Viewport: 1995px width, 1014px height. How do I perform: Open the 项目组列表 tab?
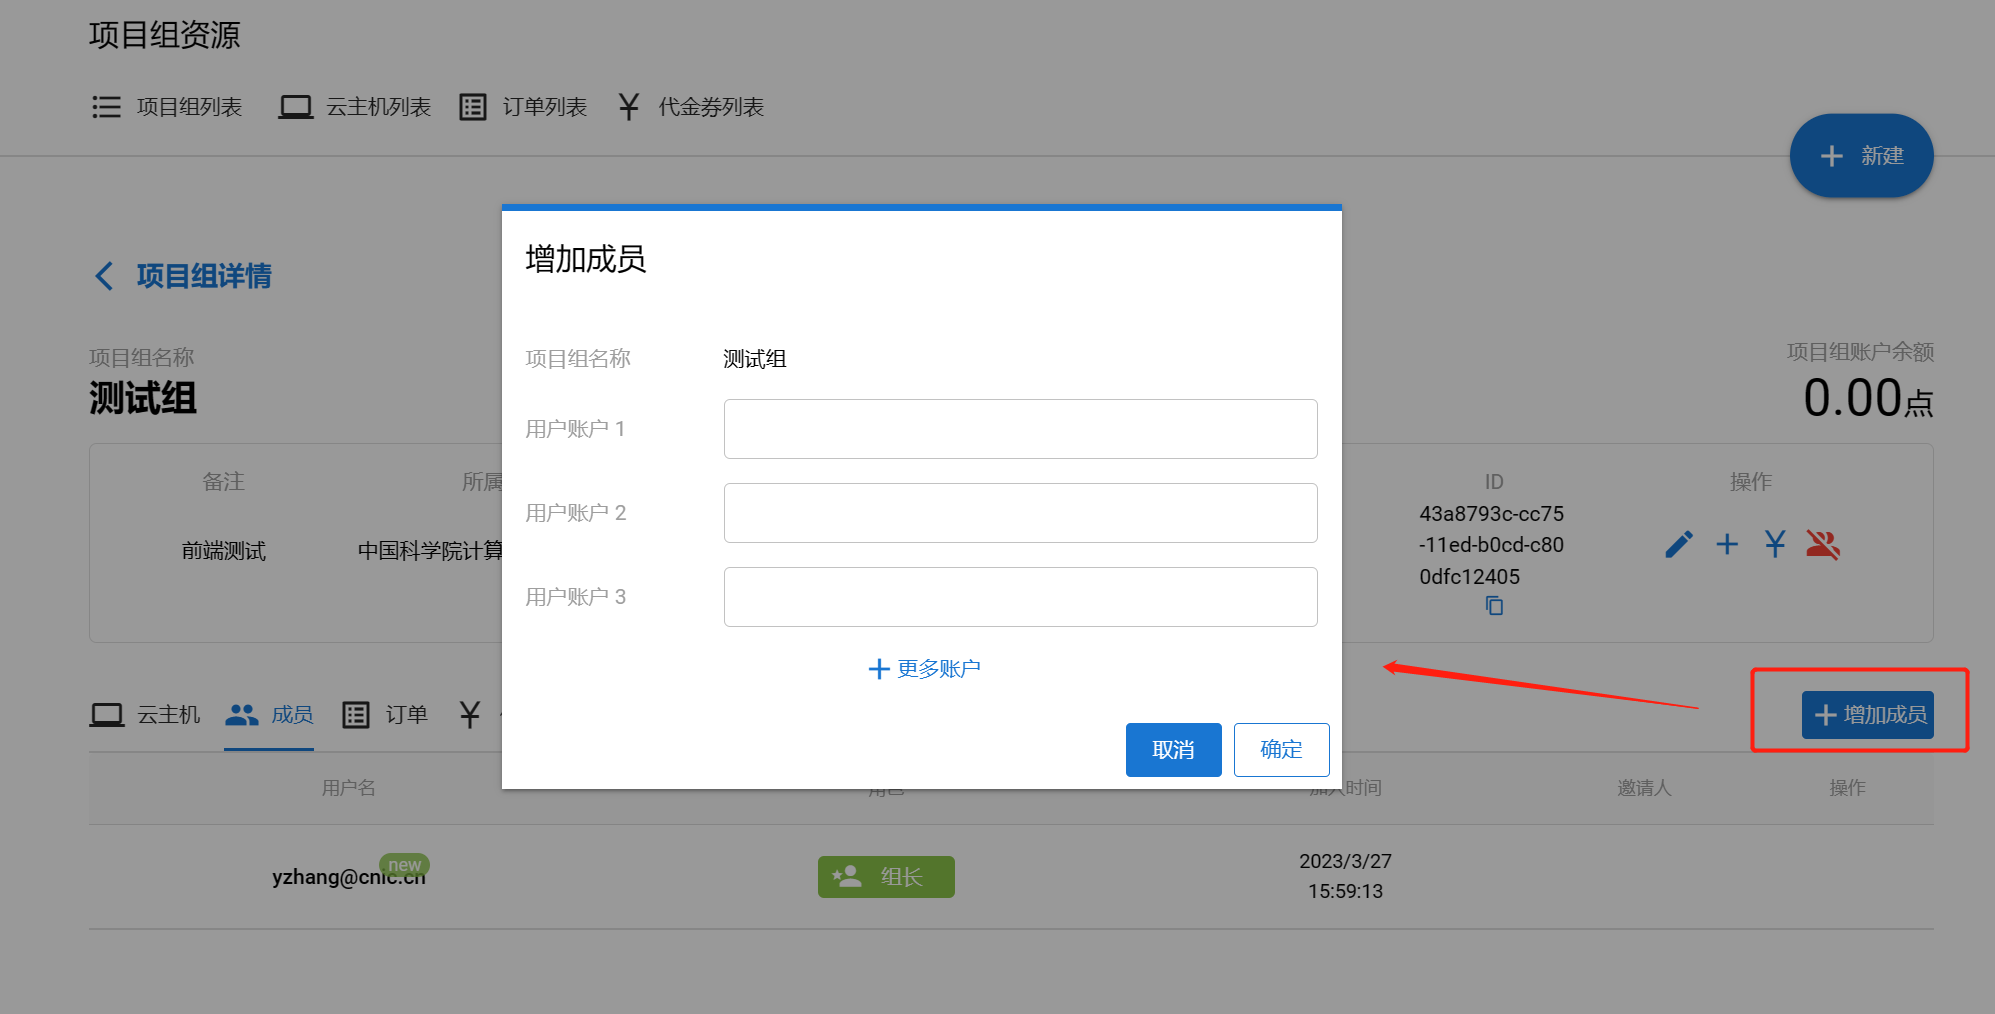[167, 107]
